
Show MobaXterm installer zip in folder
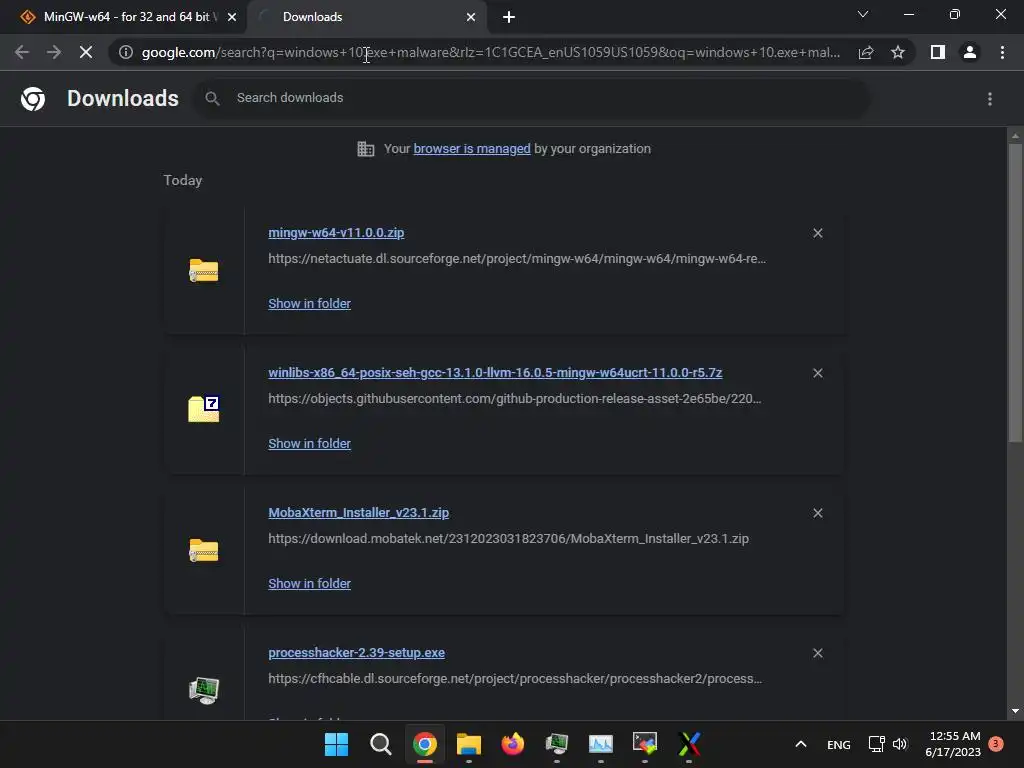(310, 584)
